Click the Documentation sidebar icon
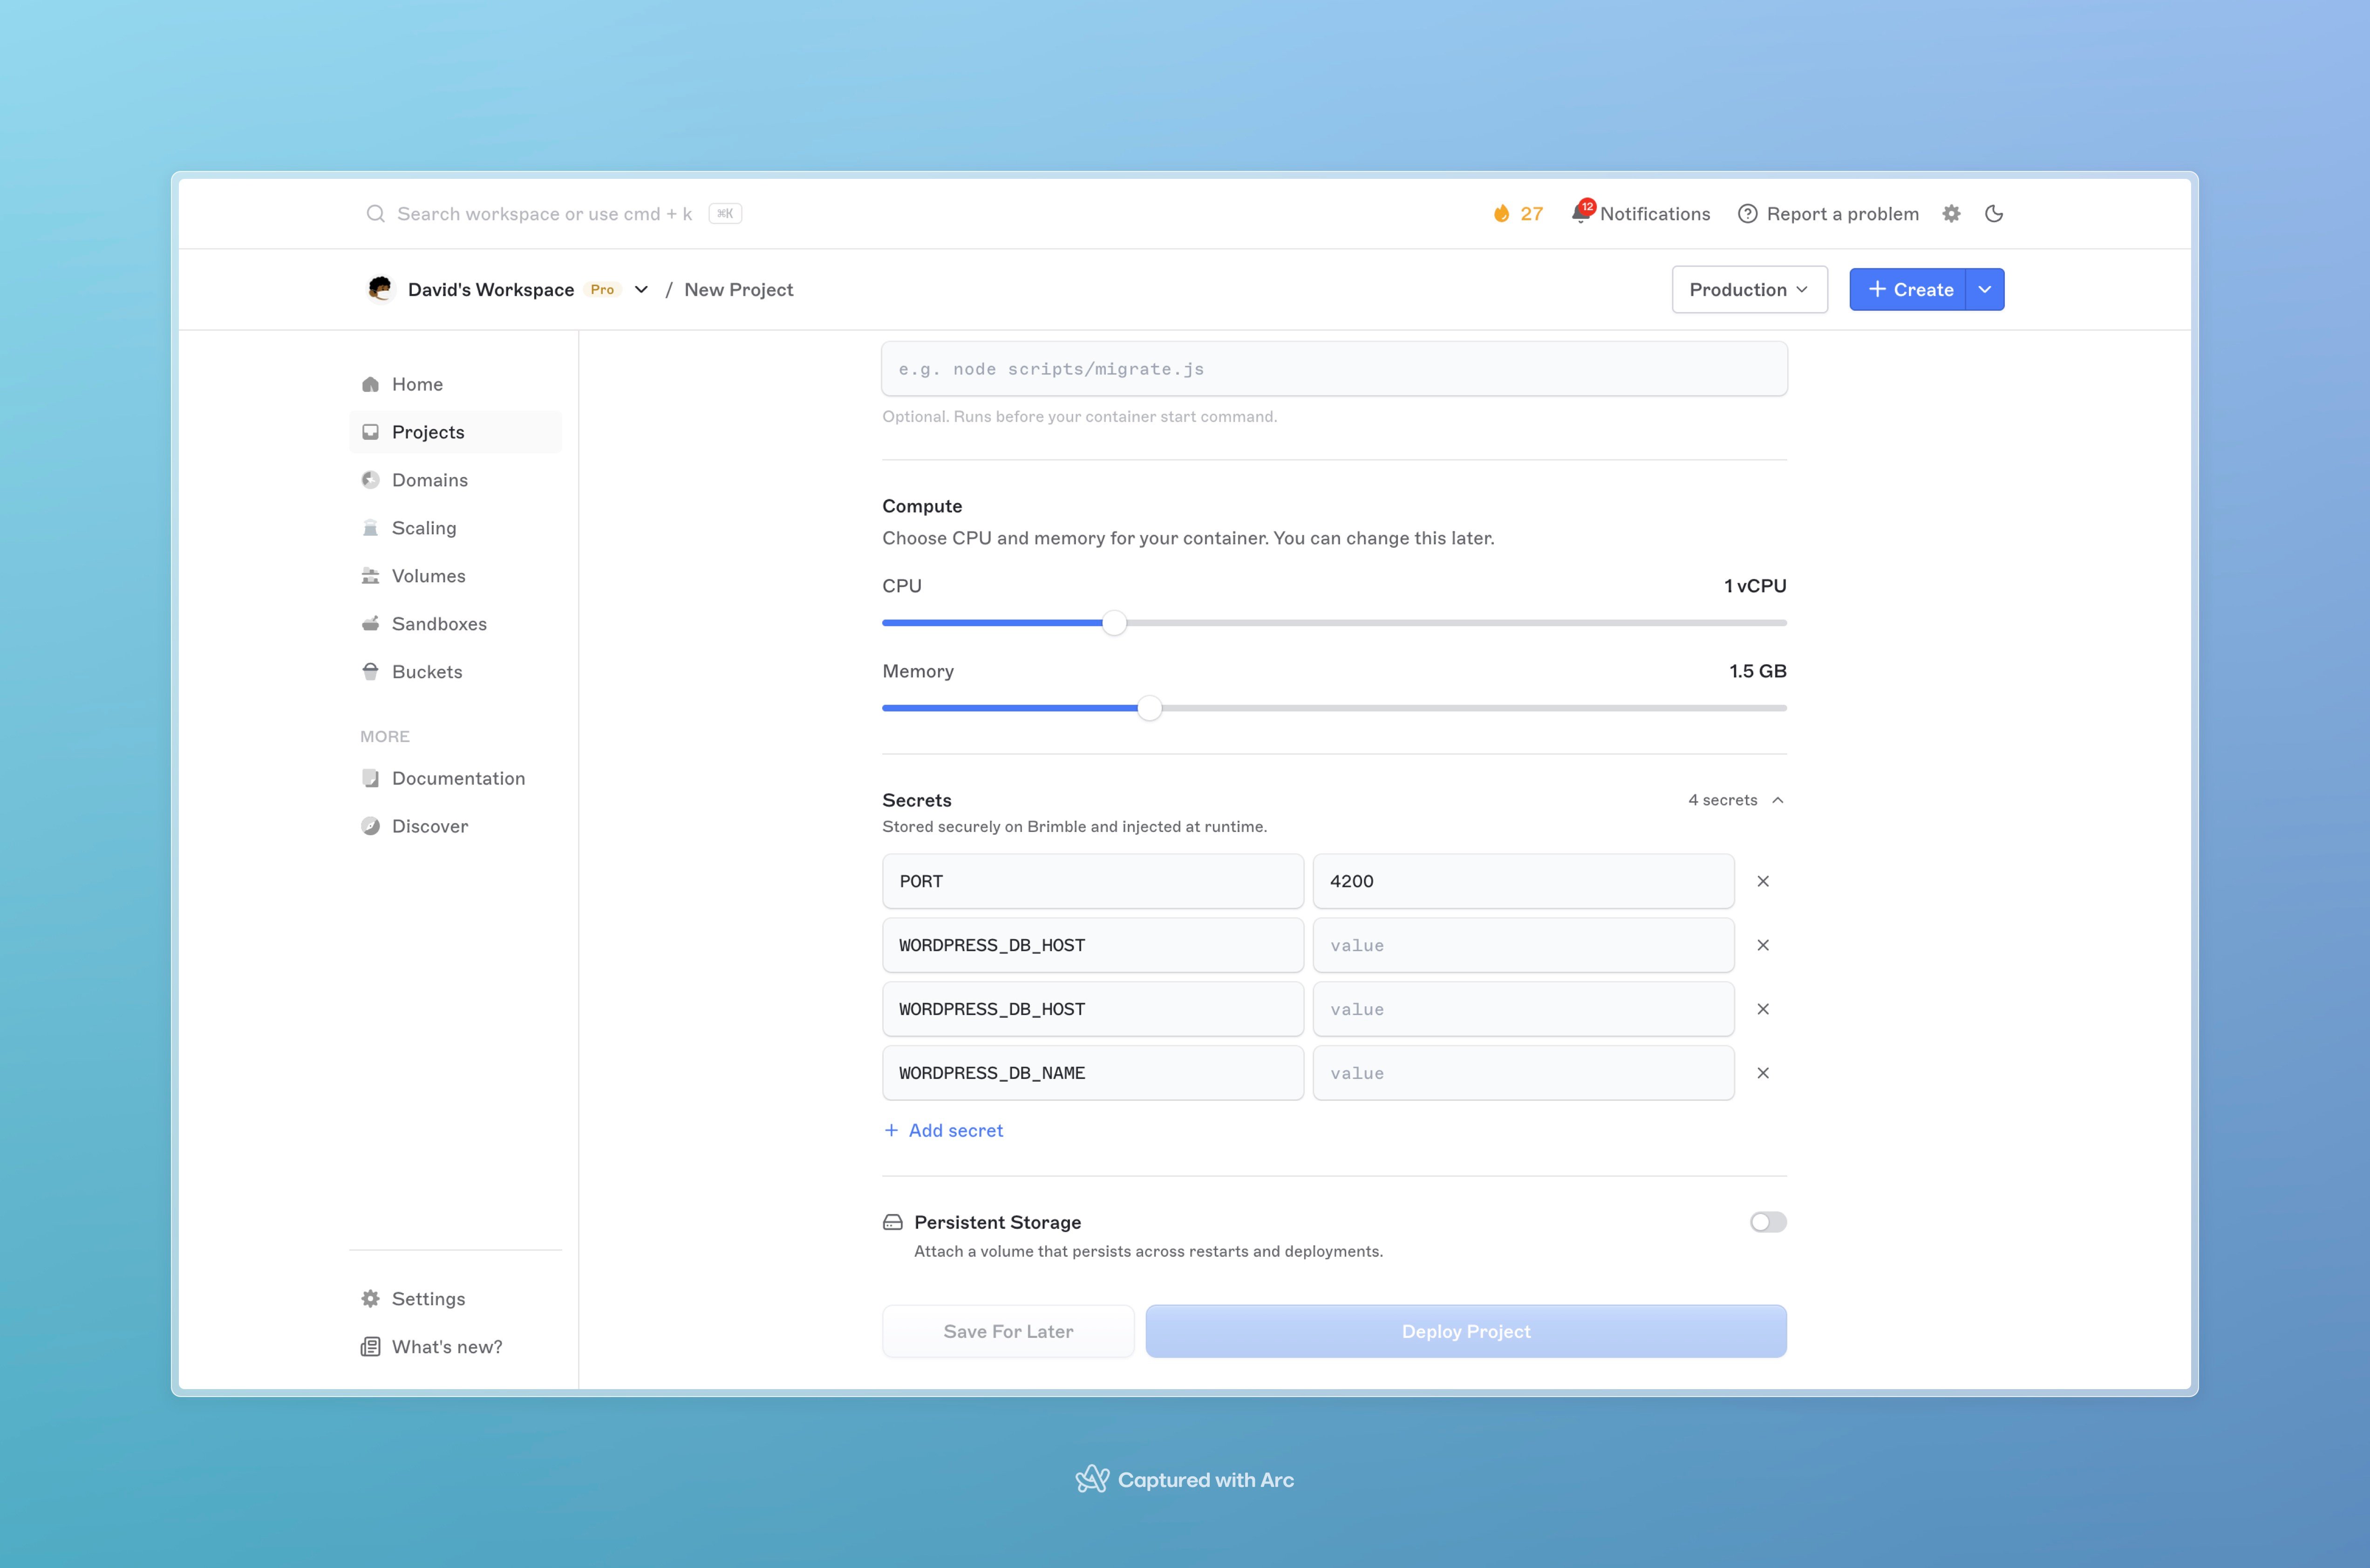2370x1568 pixels. (x=370, y=778)
